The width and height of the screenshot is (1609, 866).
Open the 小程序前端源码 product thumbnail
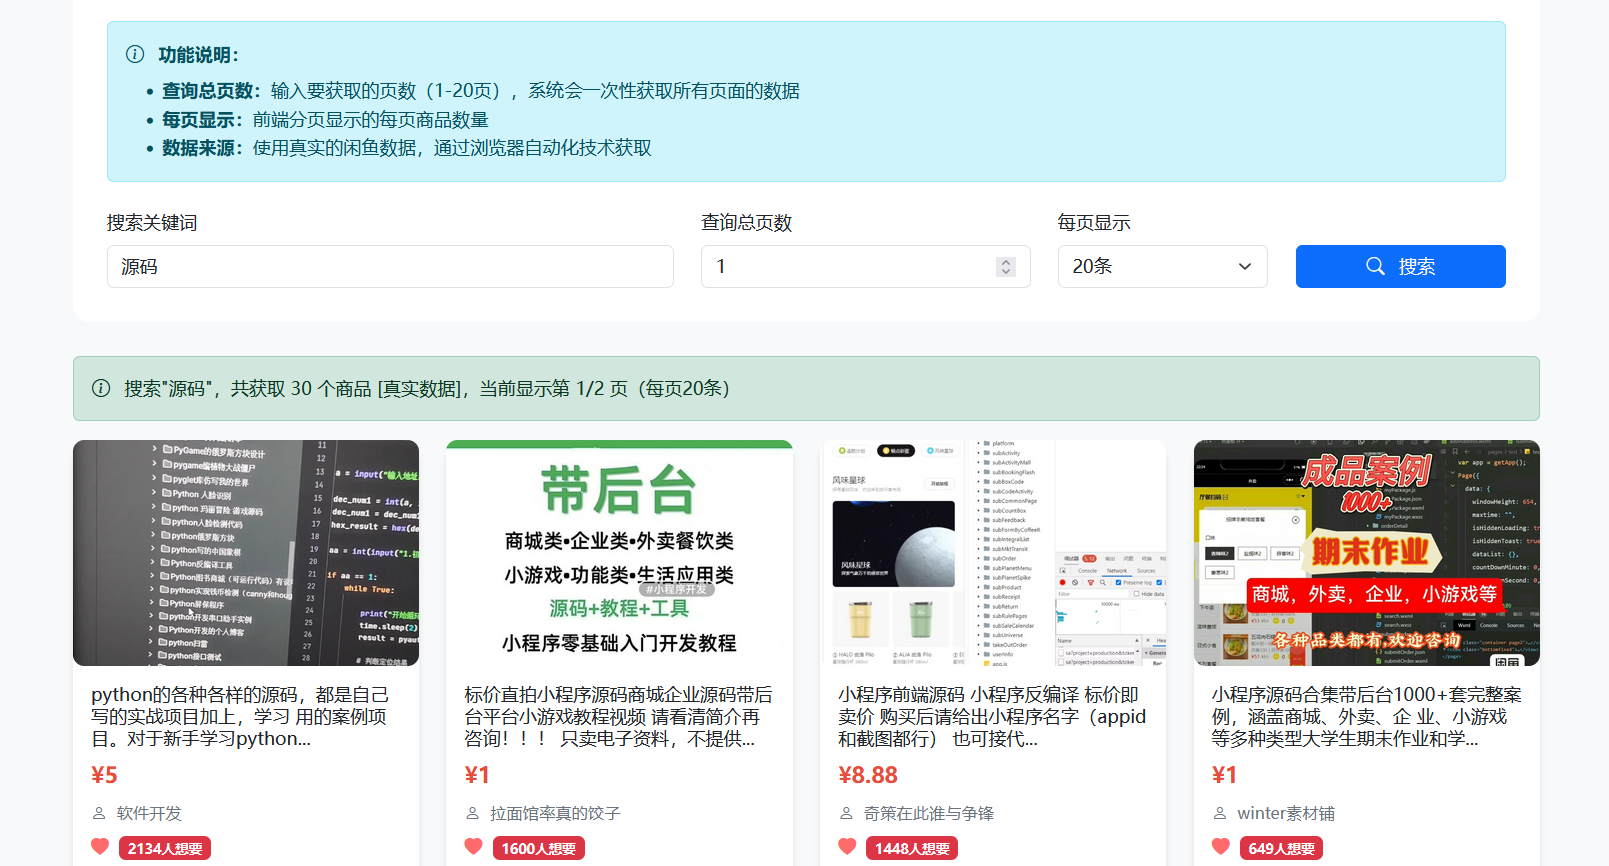pyautogui.click(x=993, y=553)
